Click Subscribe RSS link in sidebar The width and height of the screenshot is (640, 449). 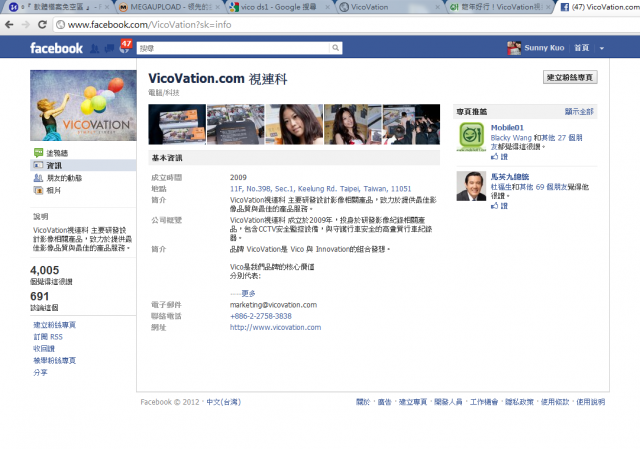pos(48,337)
